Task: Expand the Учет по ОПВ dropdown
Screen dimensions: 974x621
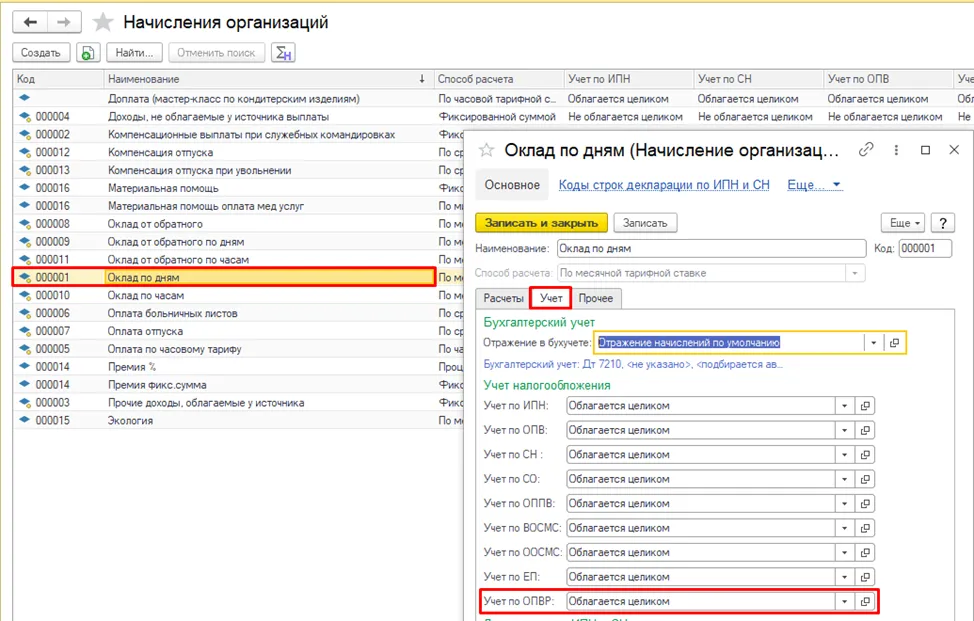Action: point(844,430)
